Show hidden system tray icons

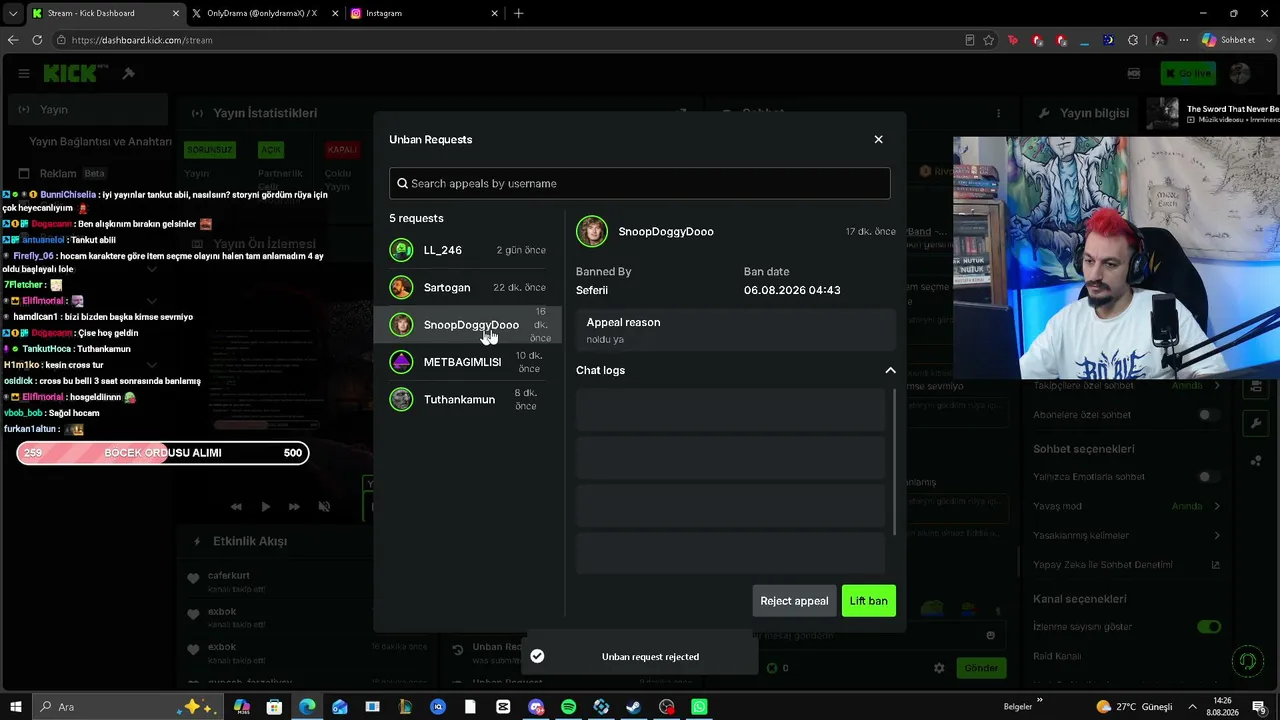tap(1192, 707)
